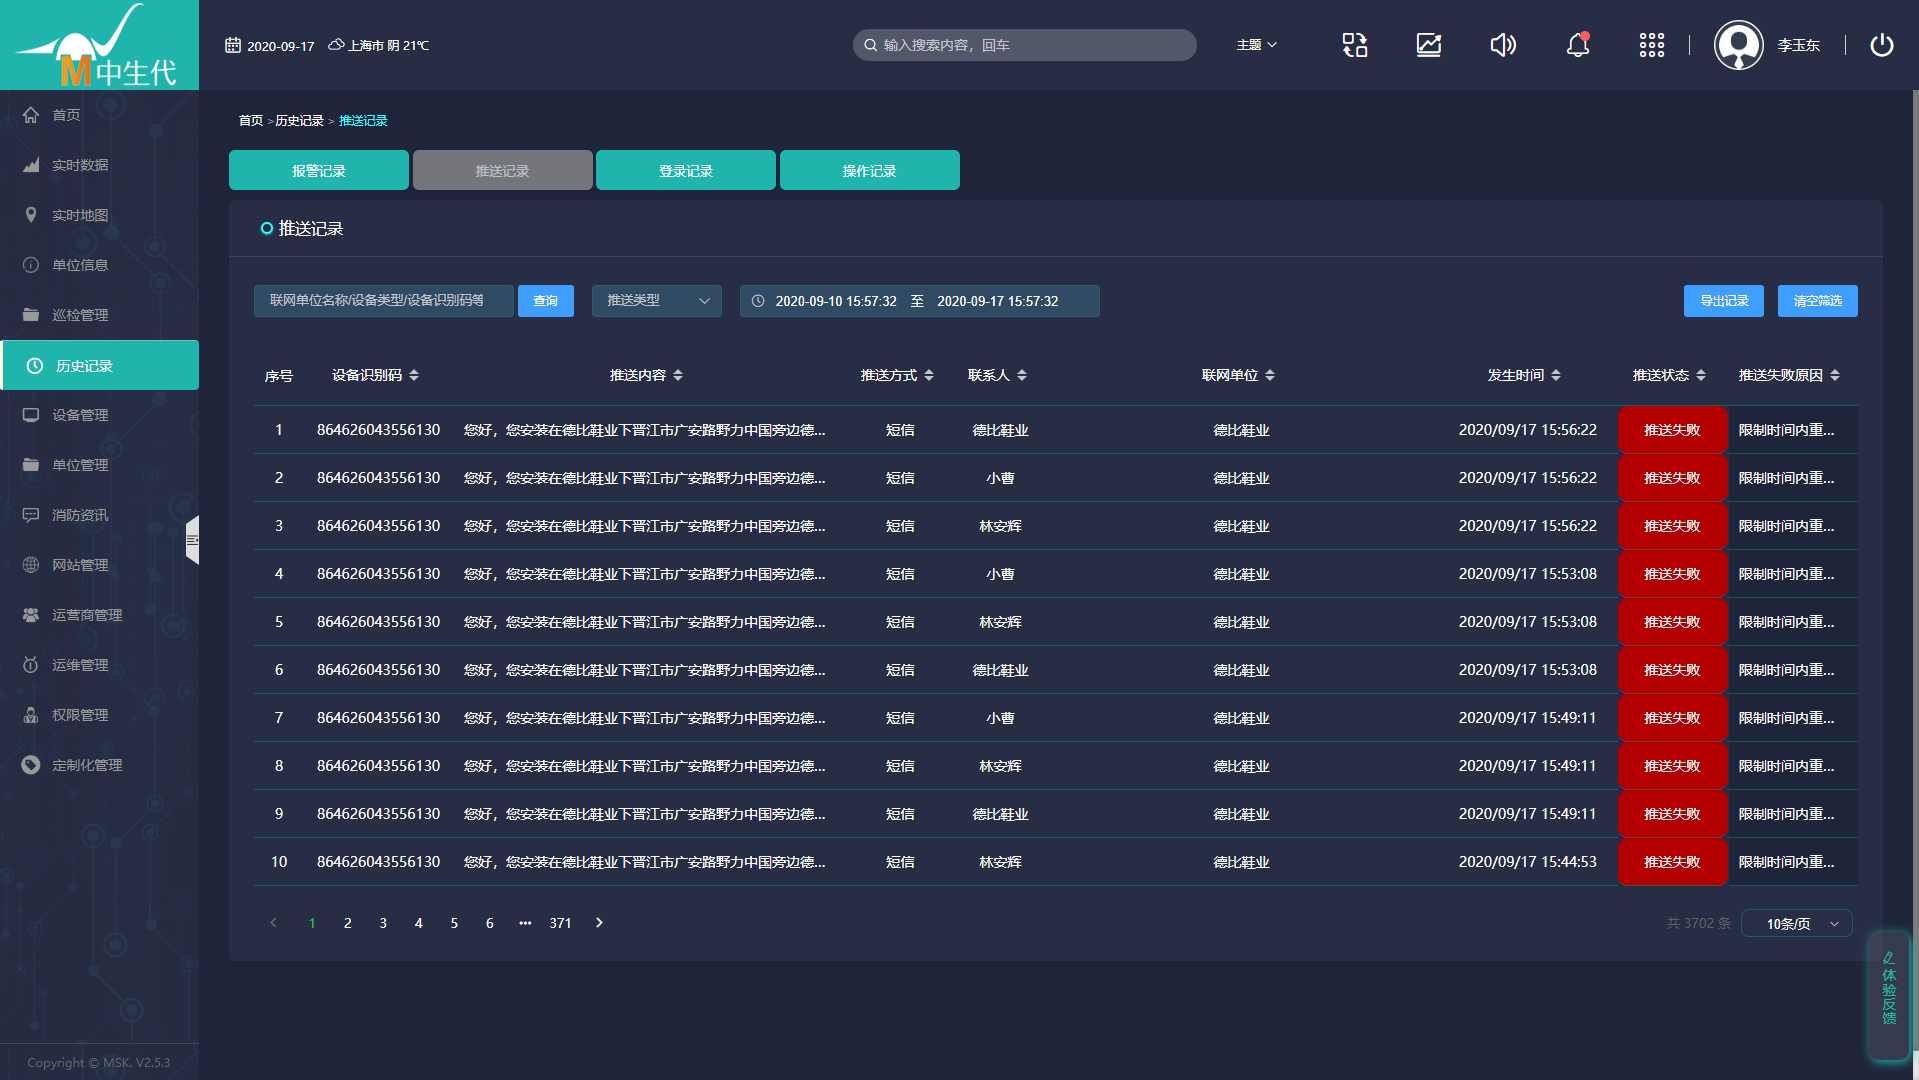Sort by 发生时间 column

coord(1555,375)
